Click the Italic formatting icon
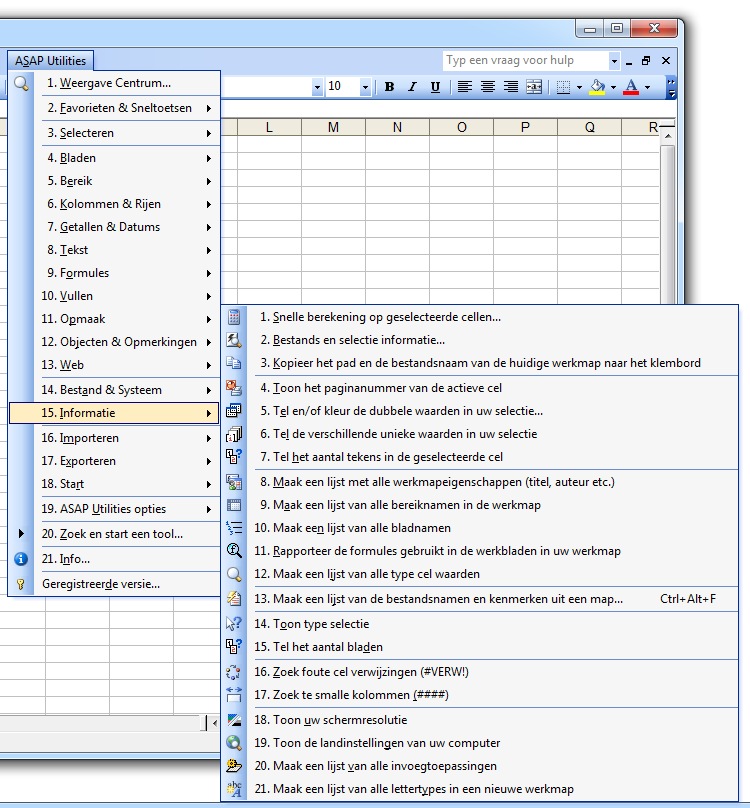750x808 pixels. pos(412,87)
